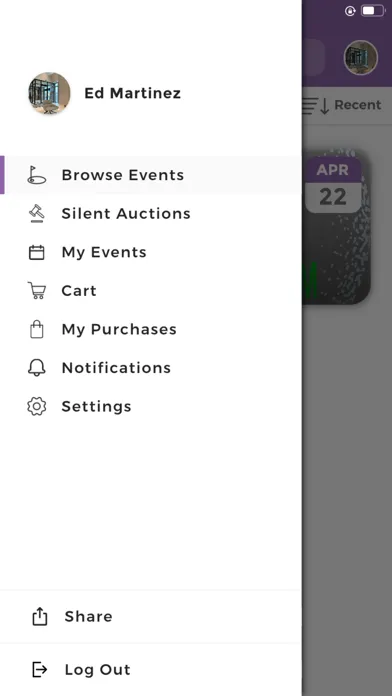This screenshot has width=392, height=696.
Task: Click the gear Settings icon
Action: point(36,406)
